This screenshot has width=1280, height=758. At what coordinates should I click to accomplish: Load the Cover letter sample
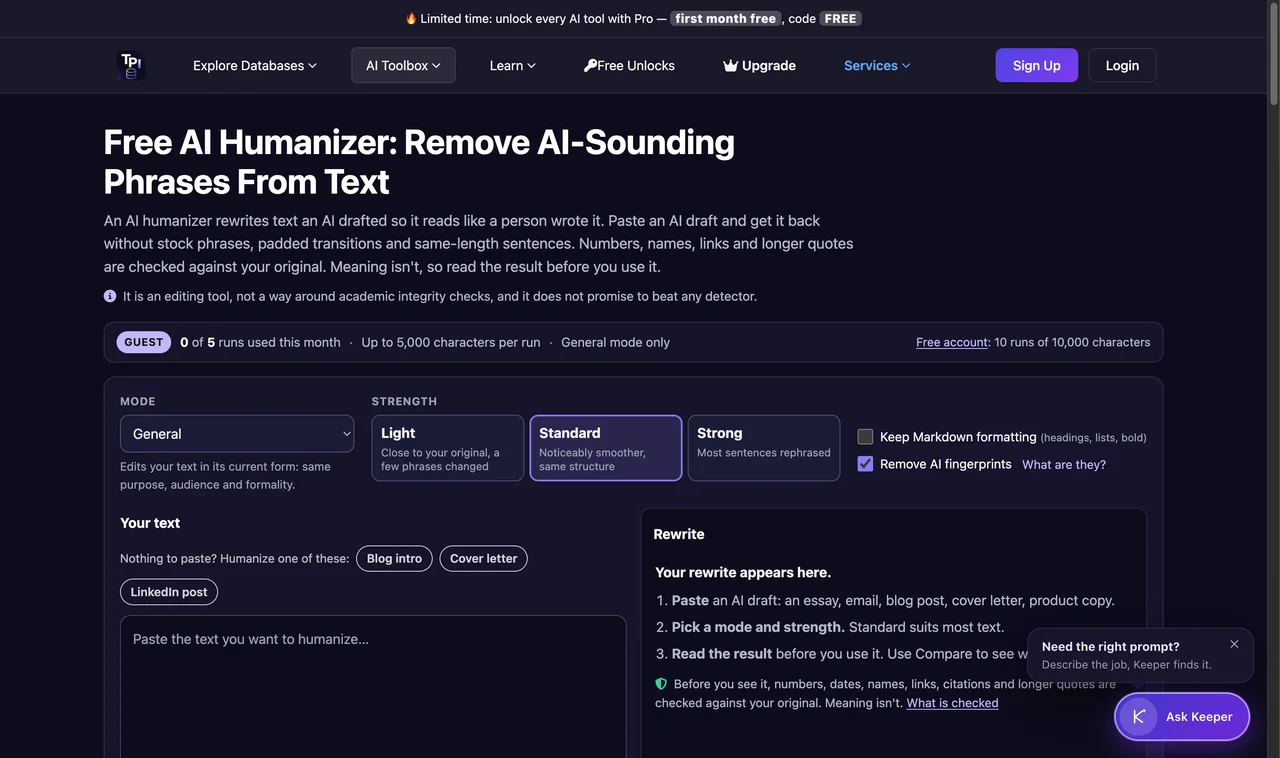click(x=484, y=559)
